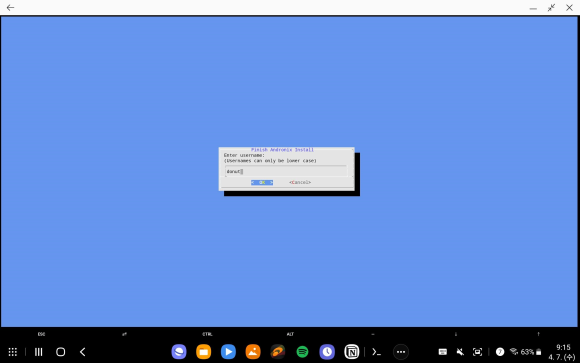Open the Gallery app

coord(253,352)
